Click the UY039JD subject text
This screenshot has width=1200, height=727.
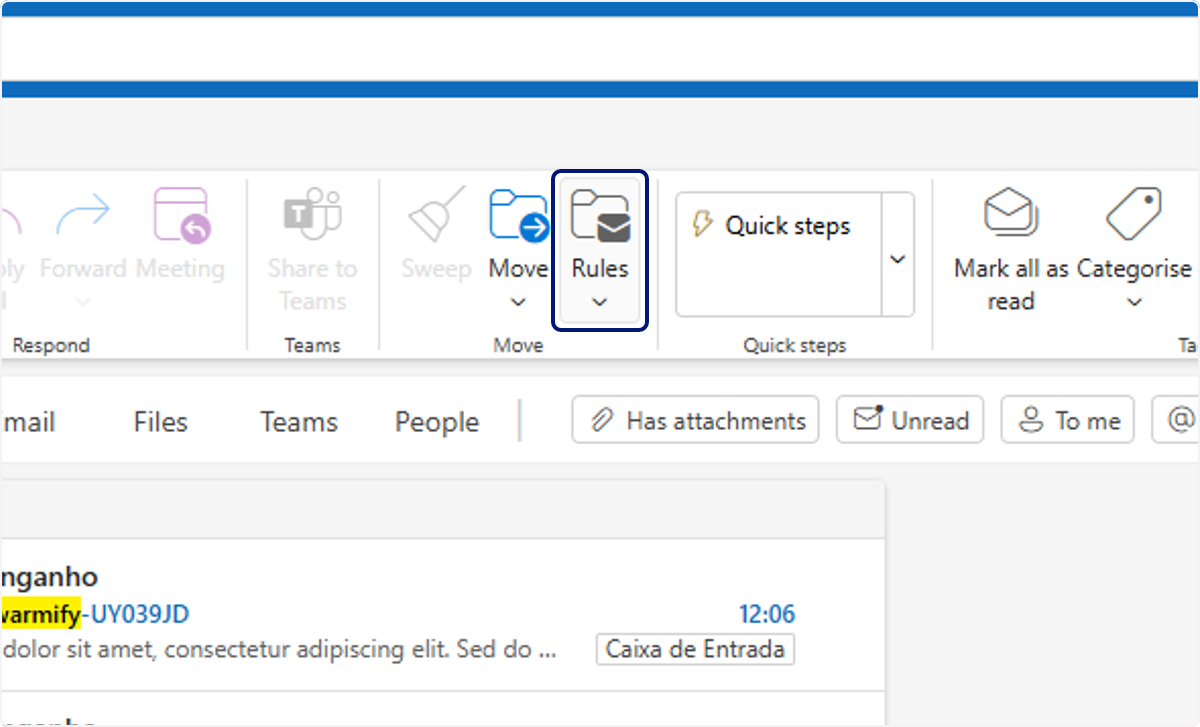[x=139, y=613]
